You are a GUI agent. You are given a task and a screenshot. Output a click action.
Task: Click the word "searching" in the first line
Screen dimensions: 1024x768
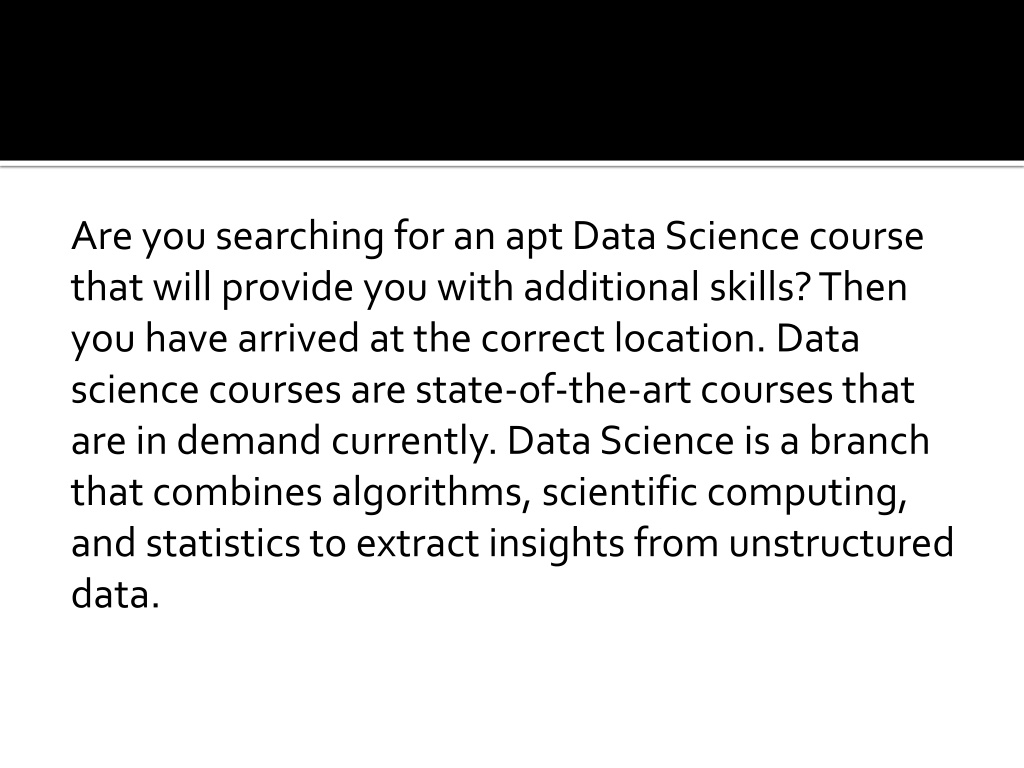299,237
